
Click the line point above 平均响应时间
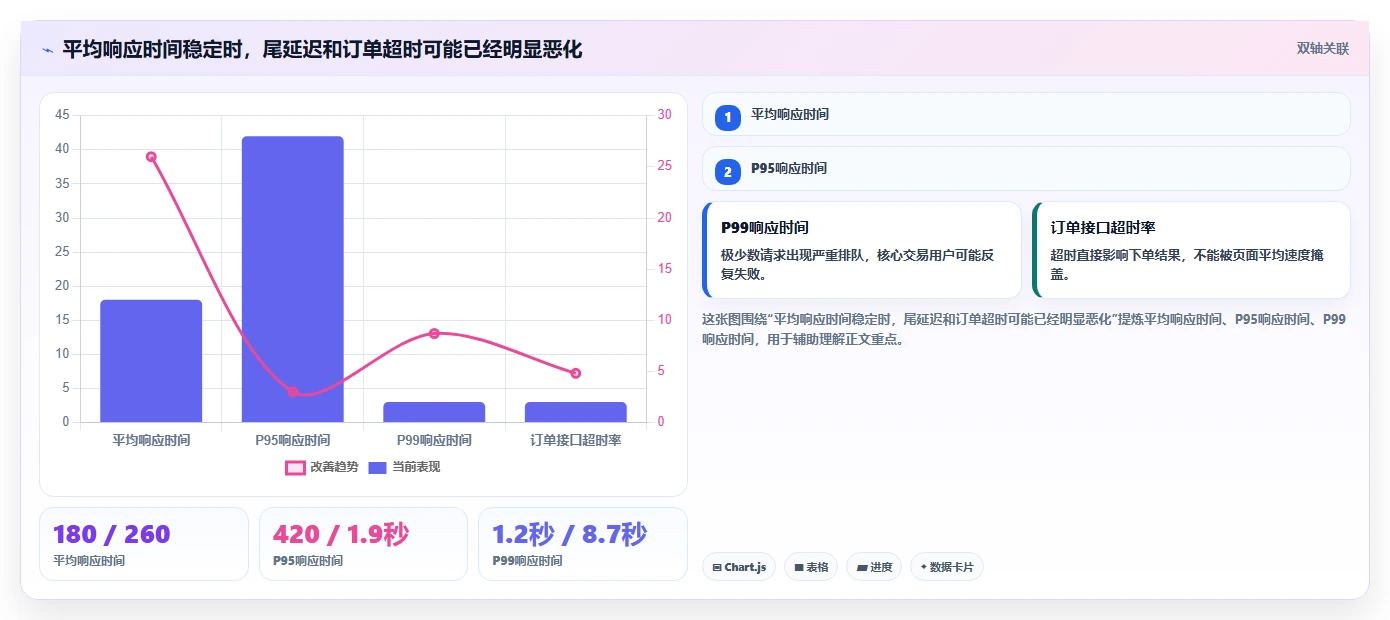(x=151, y=157)
